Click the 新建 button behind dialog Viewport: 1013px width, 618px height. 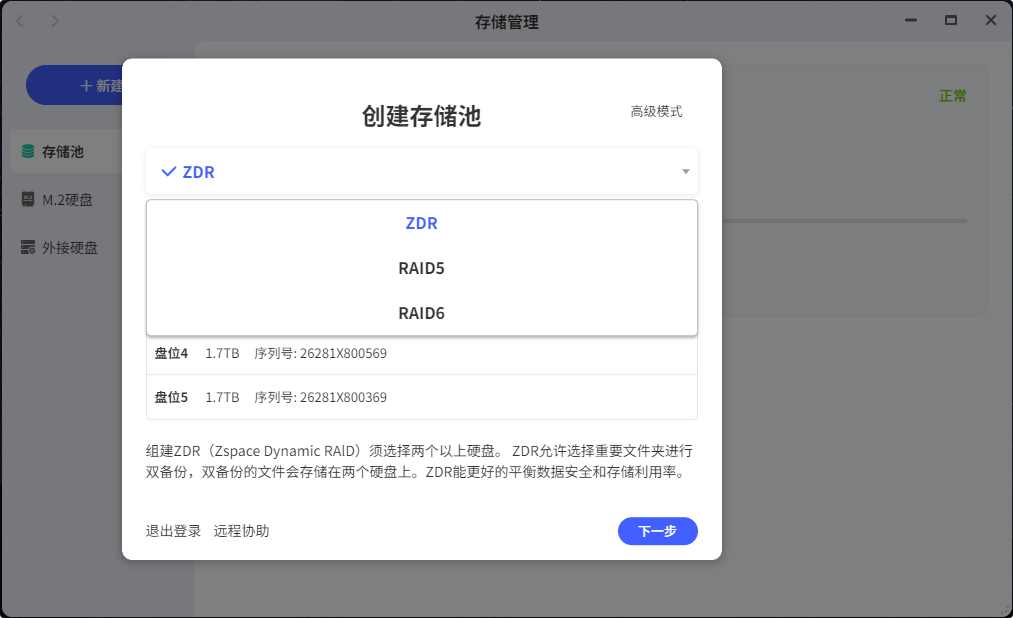(74, 85)
